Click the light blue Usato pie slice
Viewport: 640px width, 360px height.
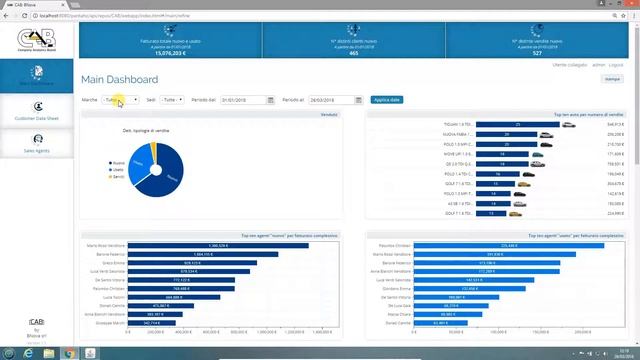click(x=139, y=165)
